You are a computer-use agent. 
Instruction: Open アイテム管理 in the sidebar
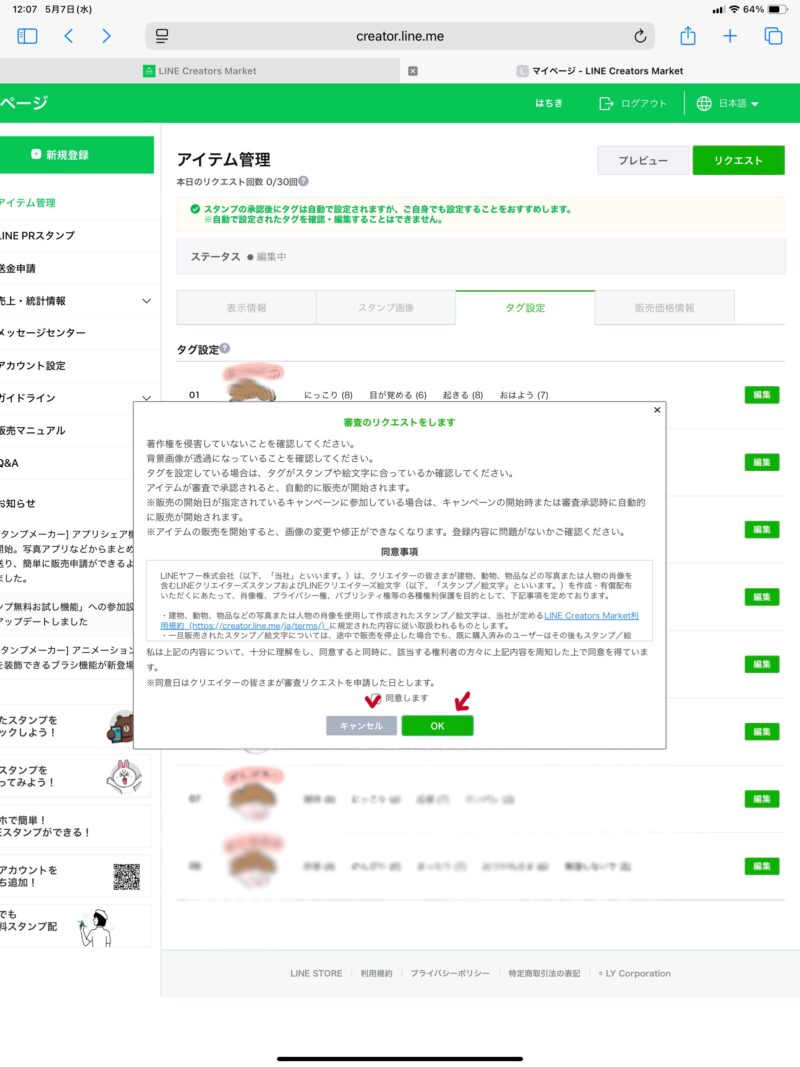tap(28, 203)
